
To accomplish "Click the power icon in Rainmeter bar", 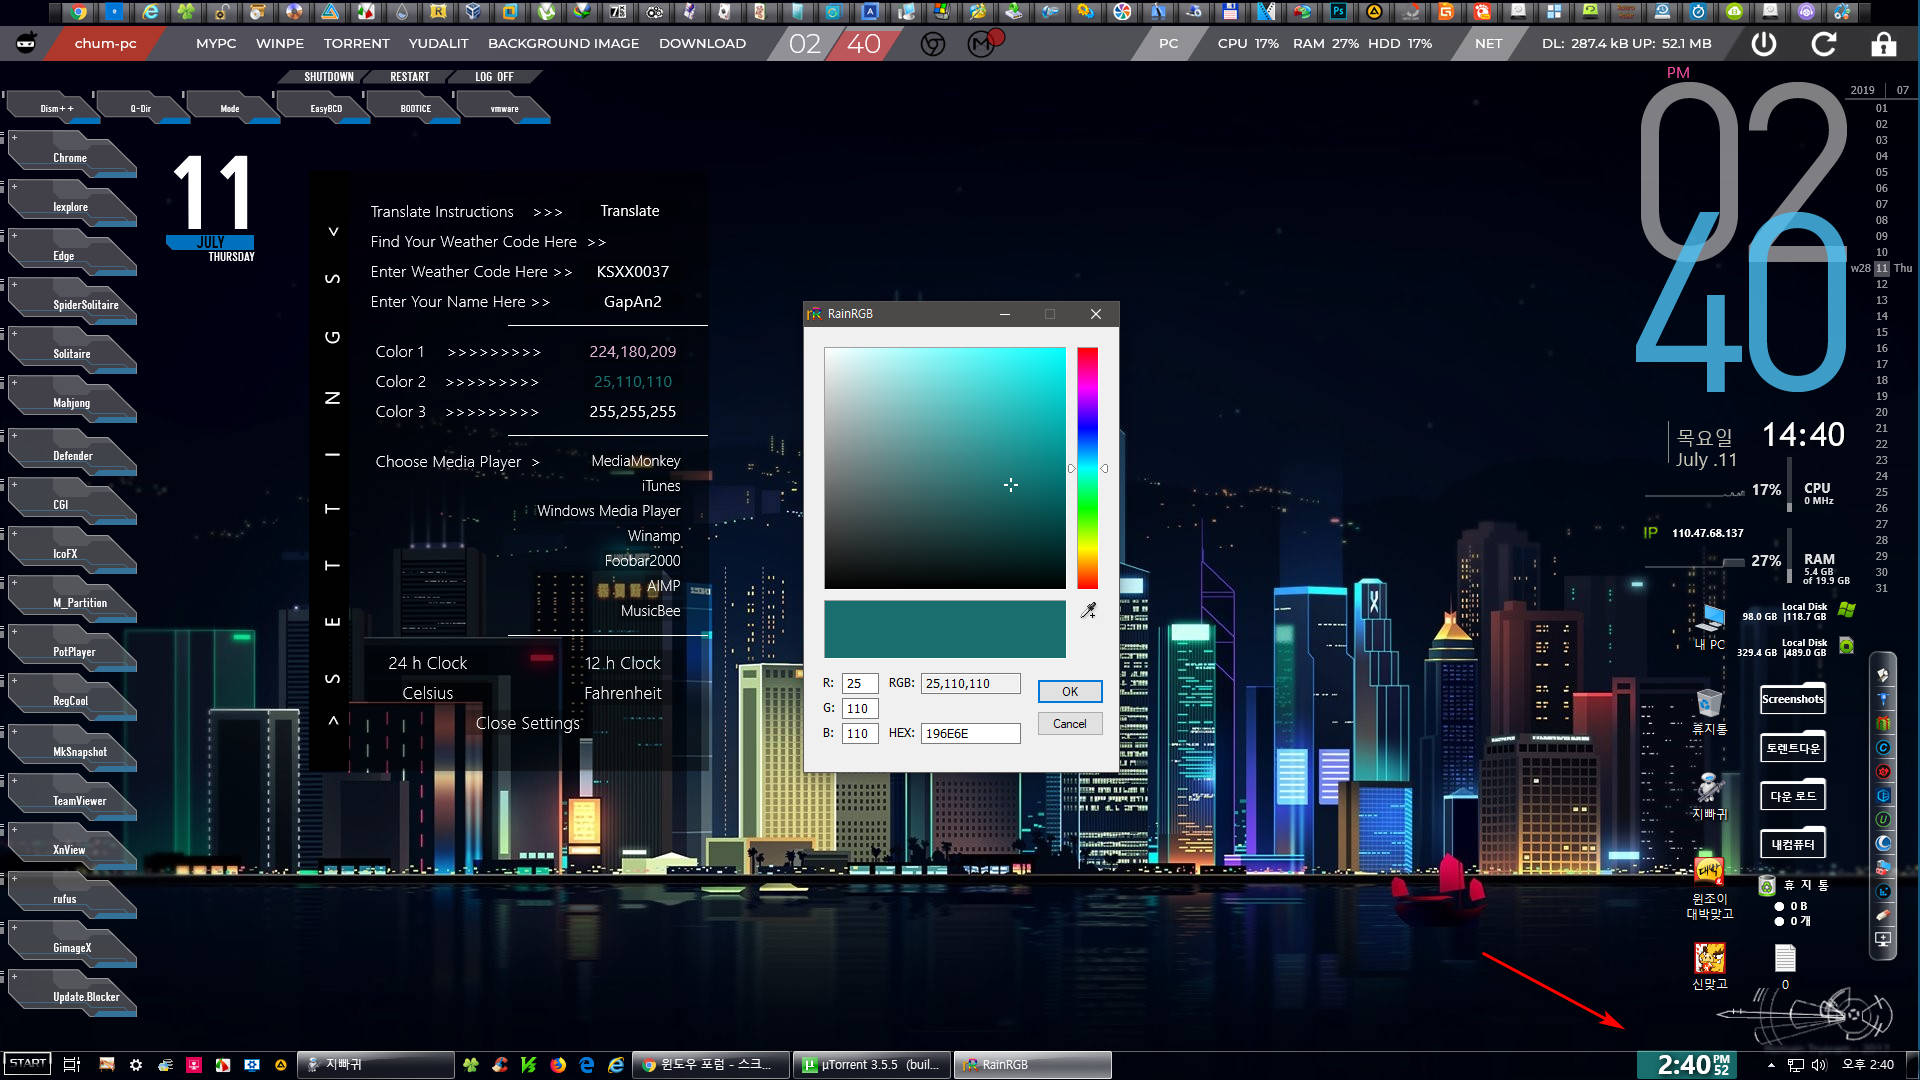I will point(1764,44).
